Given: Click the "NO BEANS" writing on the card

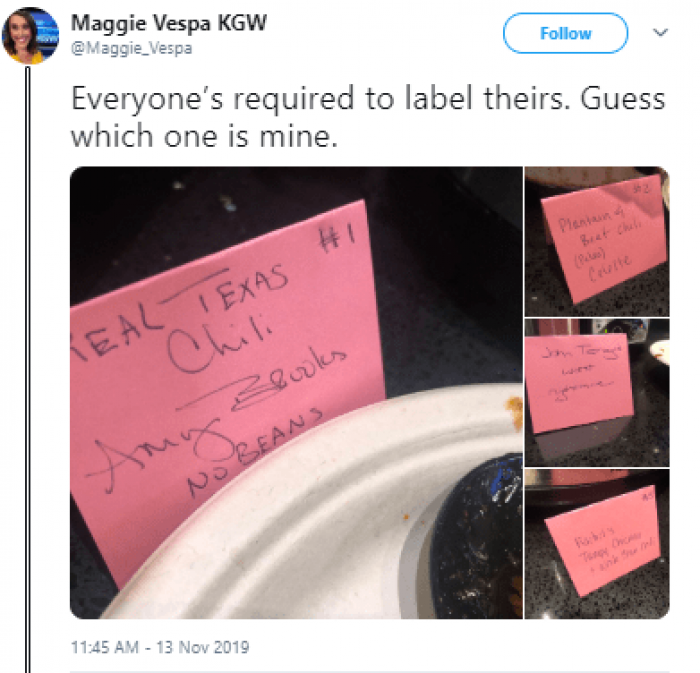Looking at the screenshot, I should pyautogui.click(x=254, y=451).
